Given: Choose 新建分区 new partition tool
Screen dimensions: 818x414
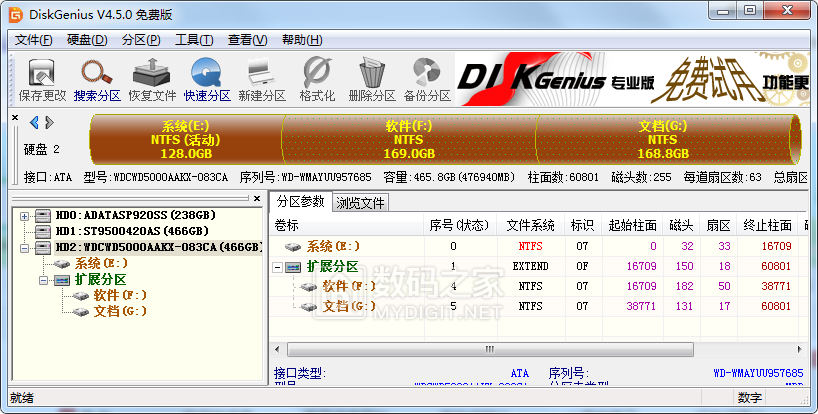Looking at the screenshot, I should (262, 80).
